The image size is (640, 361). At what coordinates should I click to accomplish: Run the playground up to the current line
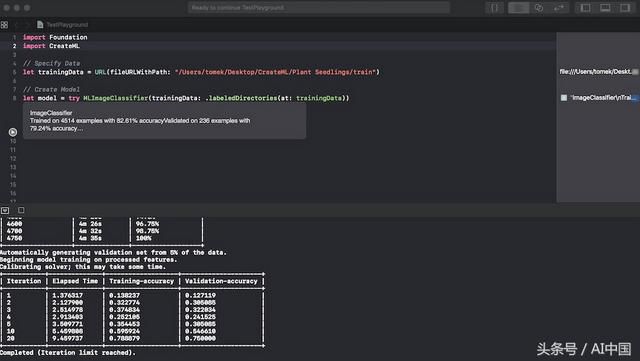point(13,132)
